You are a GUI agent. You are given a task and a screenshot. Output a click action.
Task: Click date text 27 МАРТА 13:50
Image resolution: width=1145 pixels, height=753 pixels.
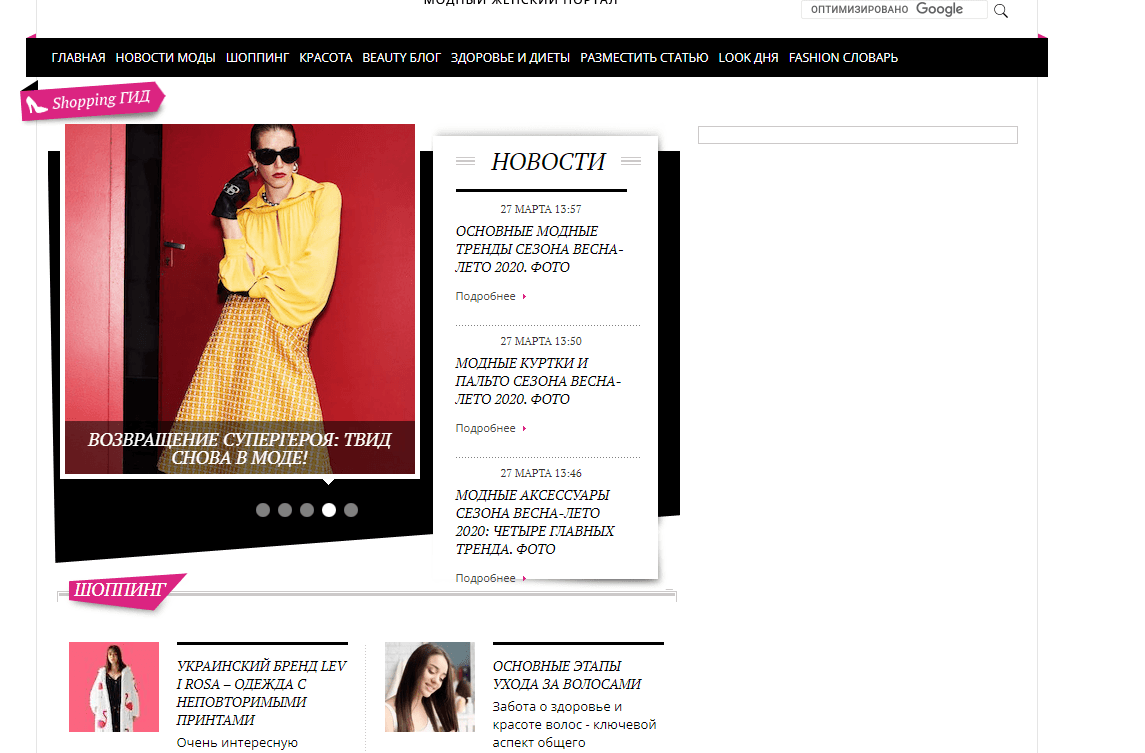[541, 342]
